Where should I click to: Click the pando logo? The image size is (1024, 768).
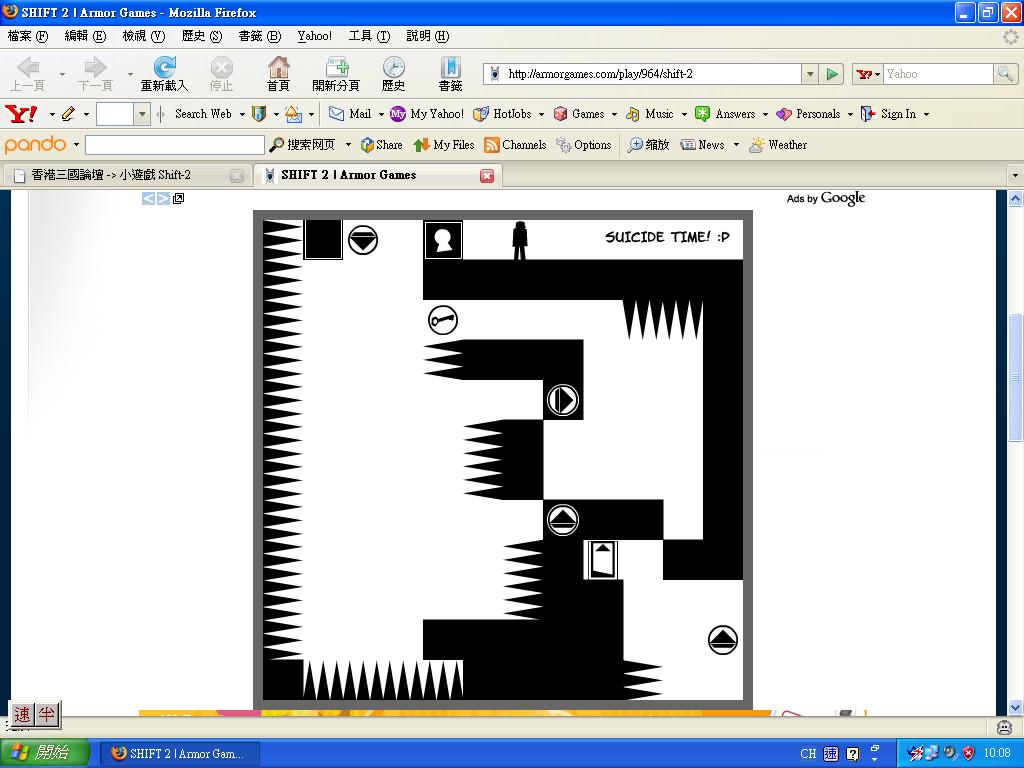[x=35, y=144]
